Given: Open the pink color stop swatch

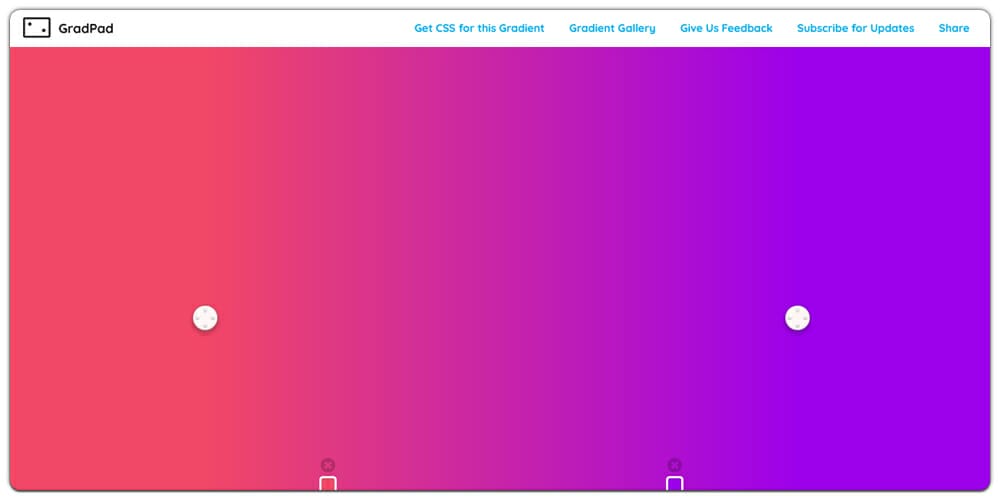Looking at the screenshot, I should click(x=328, y=484).
